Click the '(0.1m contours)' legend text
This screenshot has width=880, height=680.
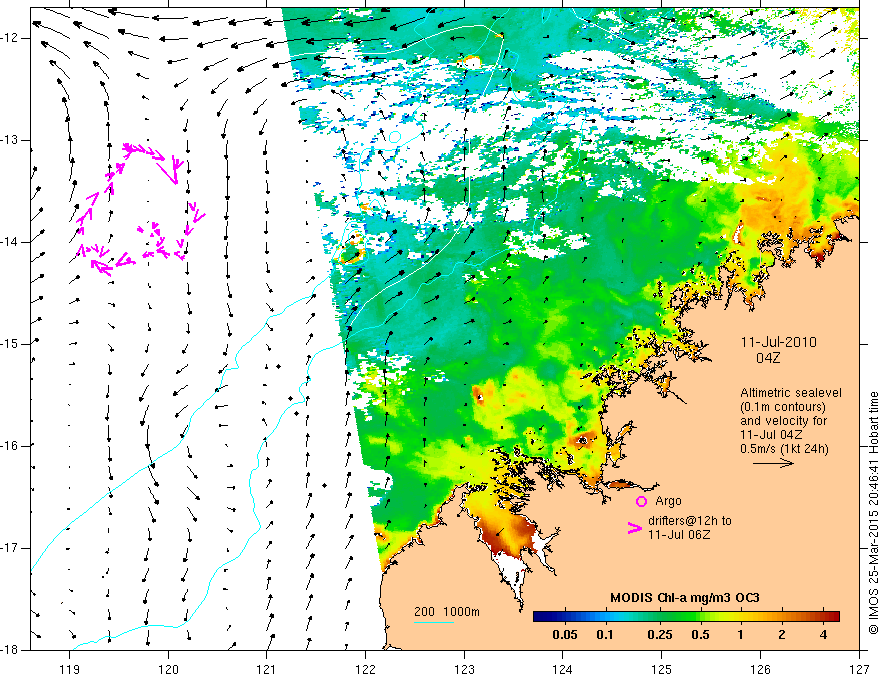783,407
